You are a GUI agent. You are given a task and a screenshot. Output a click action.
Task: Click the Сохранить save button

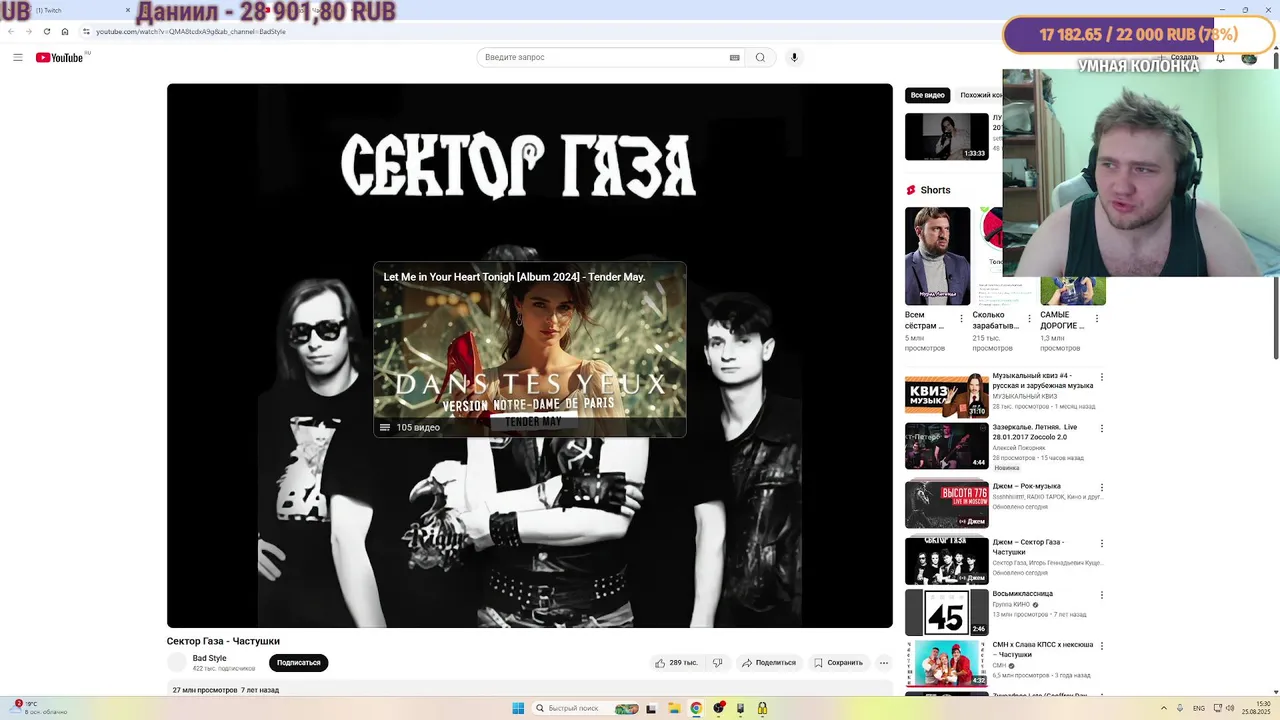coord(838,662)
